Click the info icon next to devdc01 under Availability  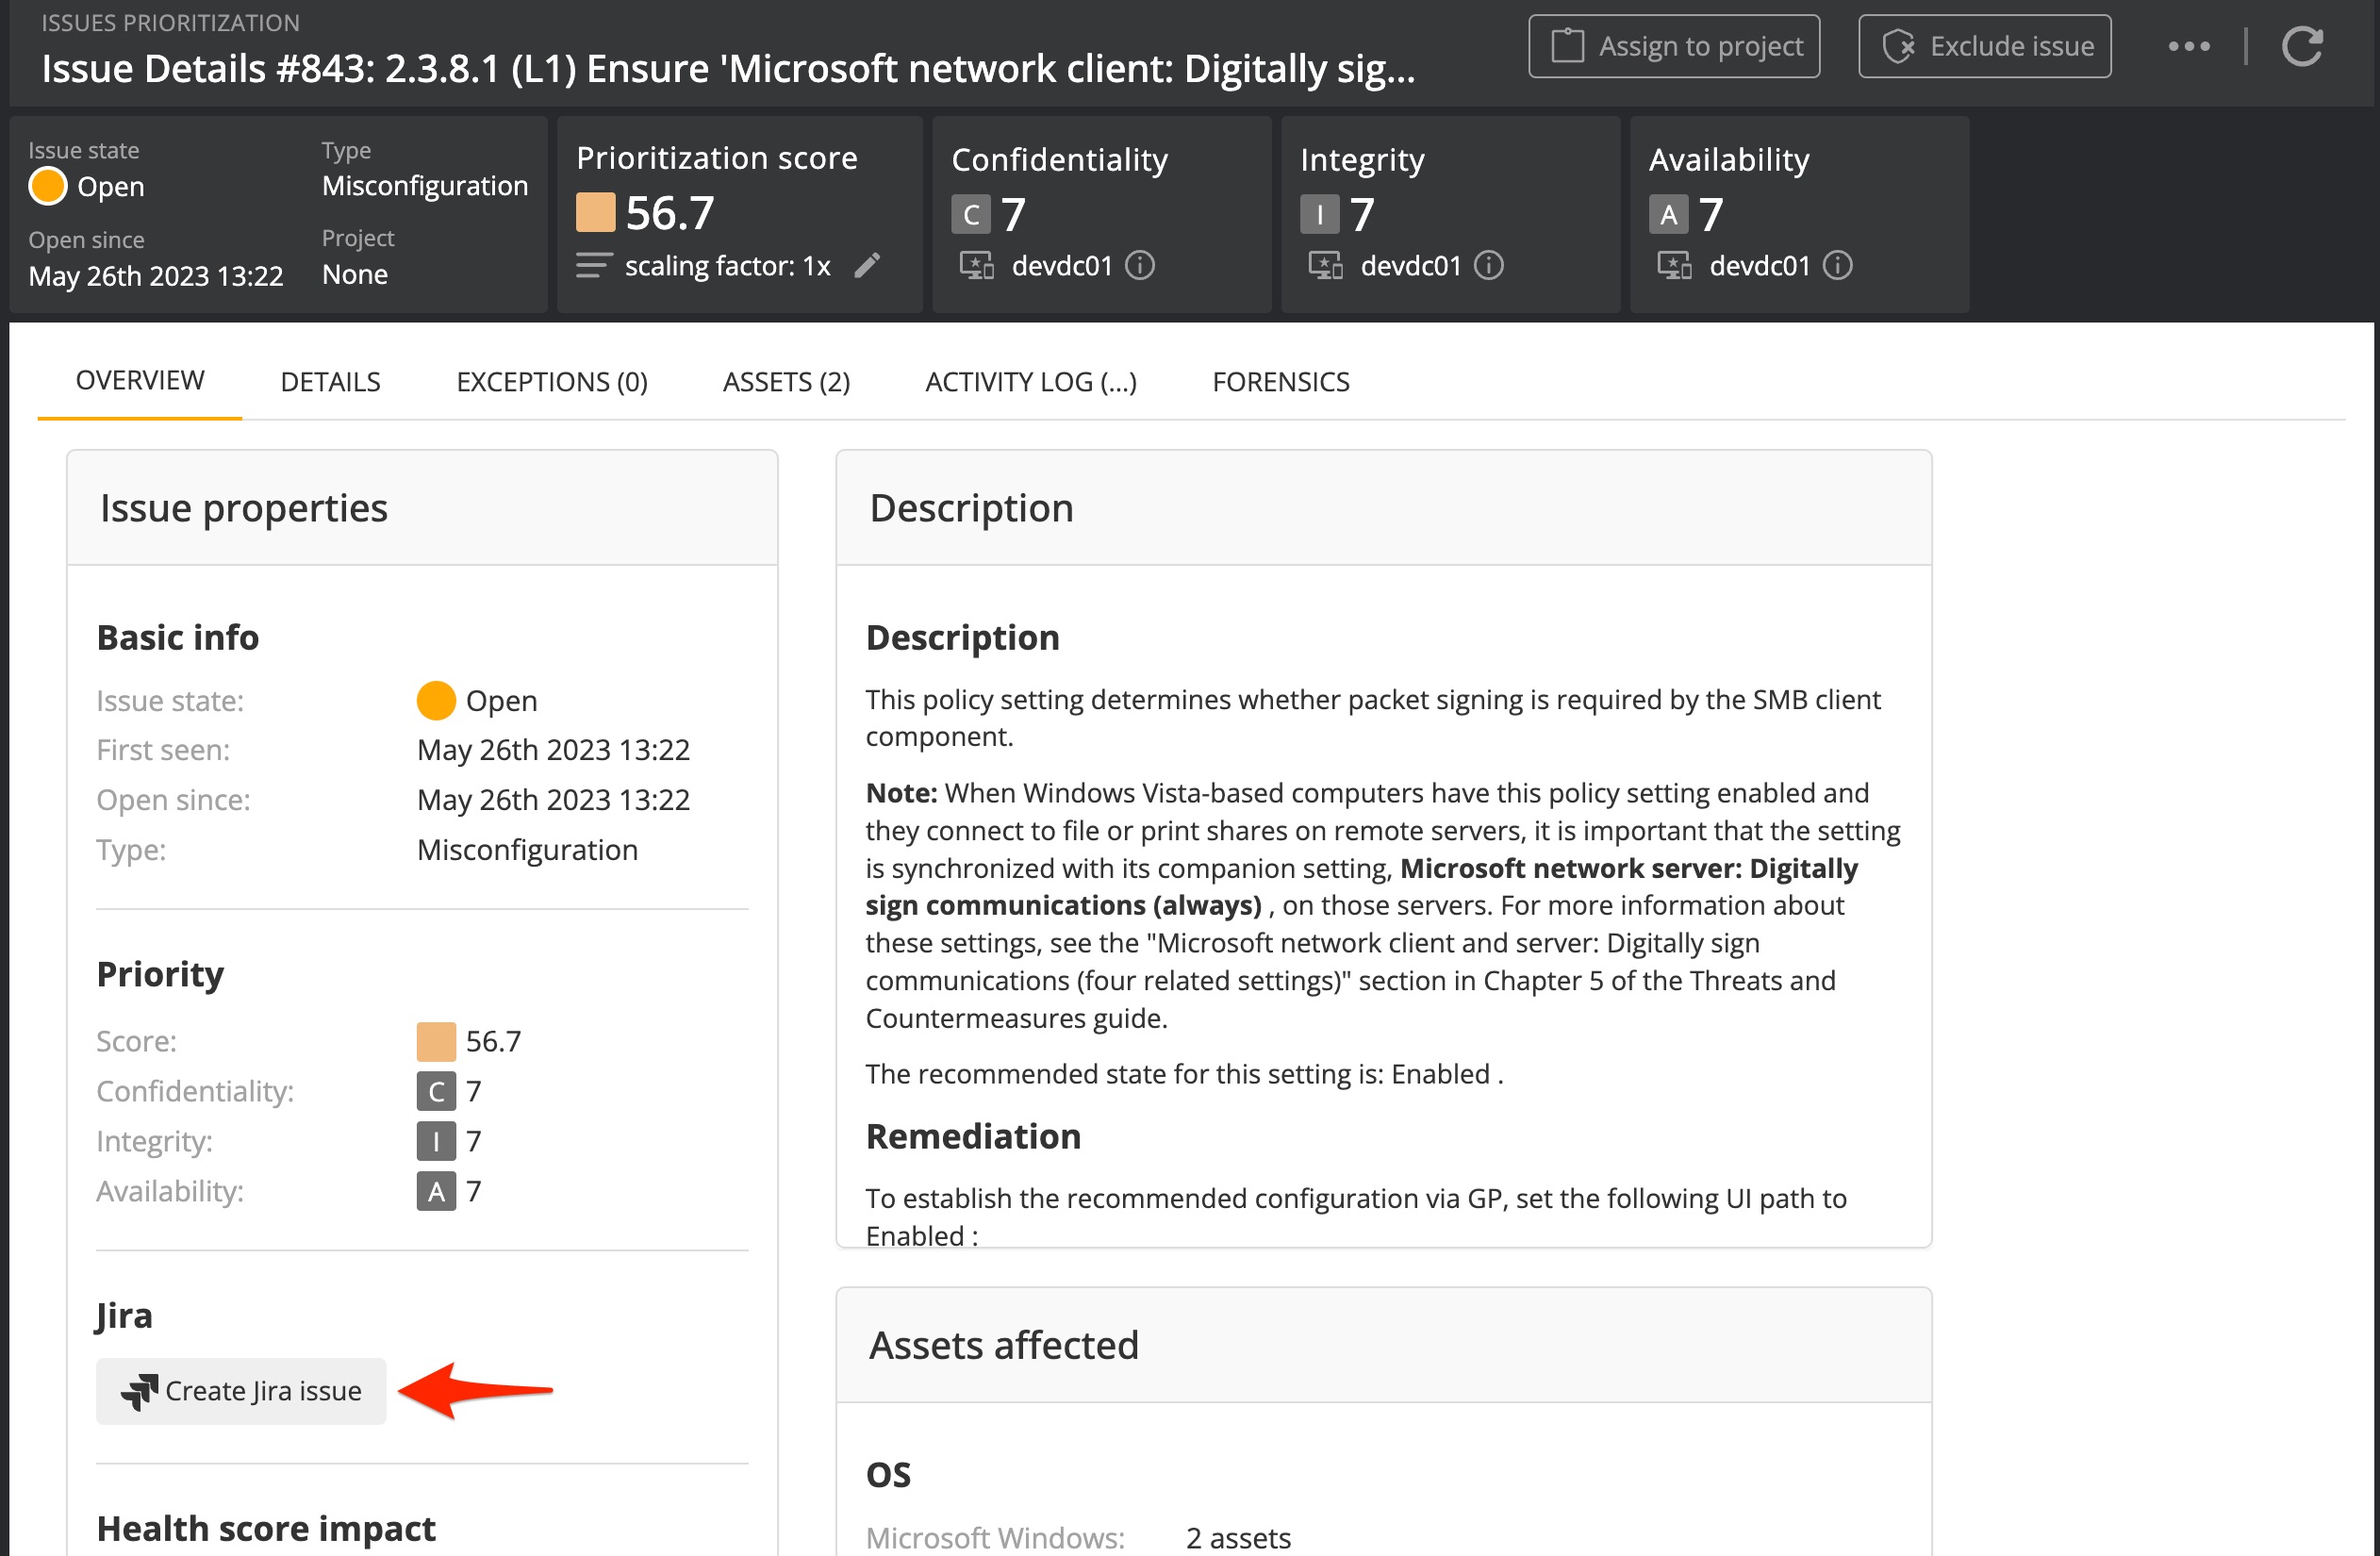1838,266
